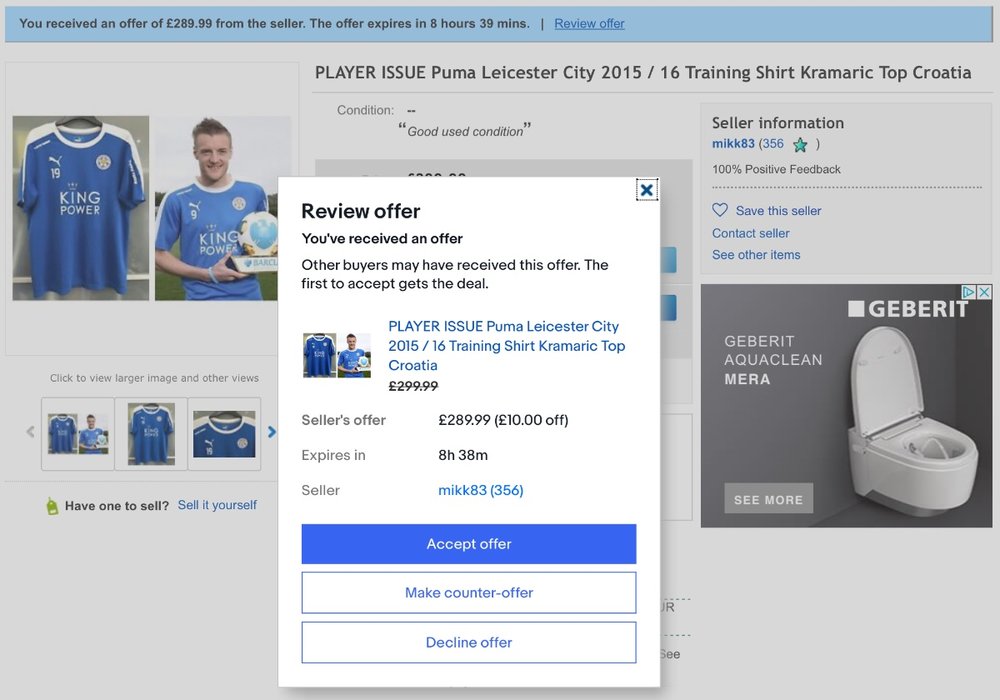
Task: Click the page listing title heading
Action: pos(643,73)
